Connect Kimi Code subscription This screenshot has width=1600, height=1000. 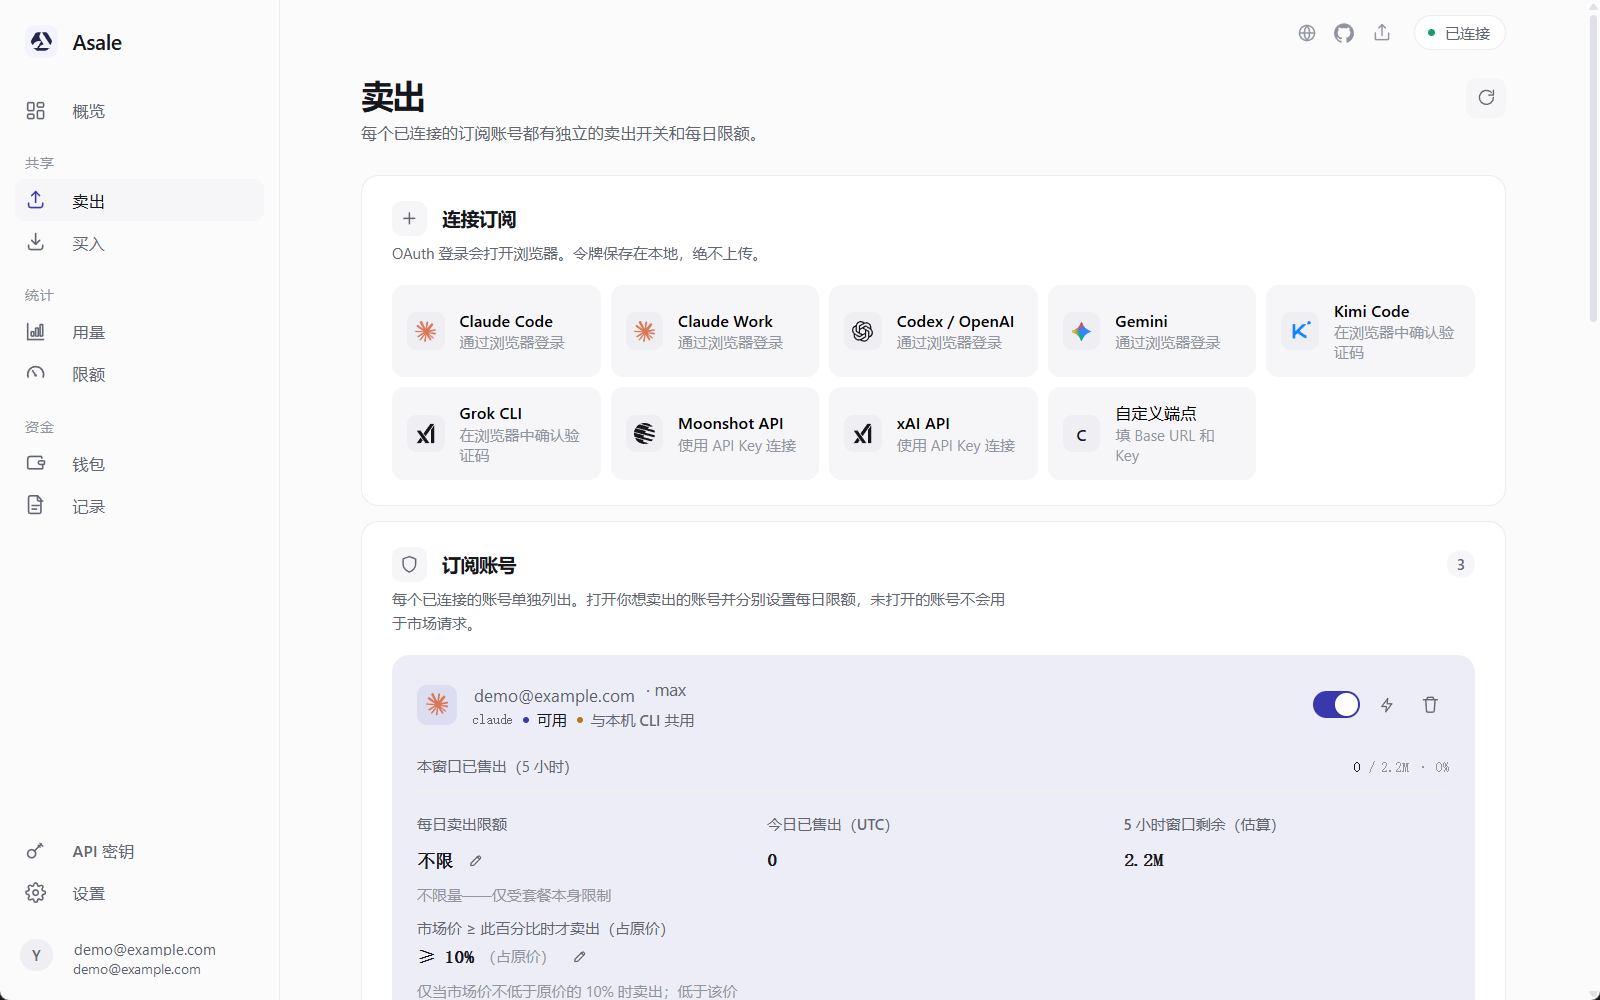pos(1370,331)
